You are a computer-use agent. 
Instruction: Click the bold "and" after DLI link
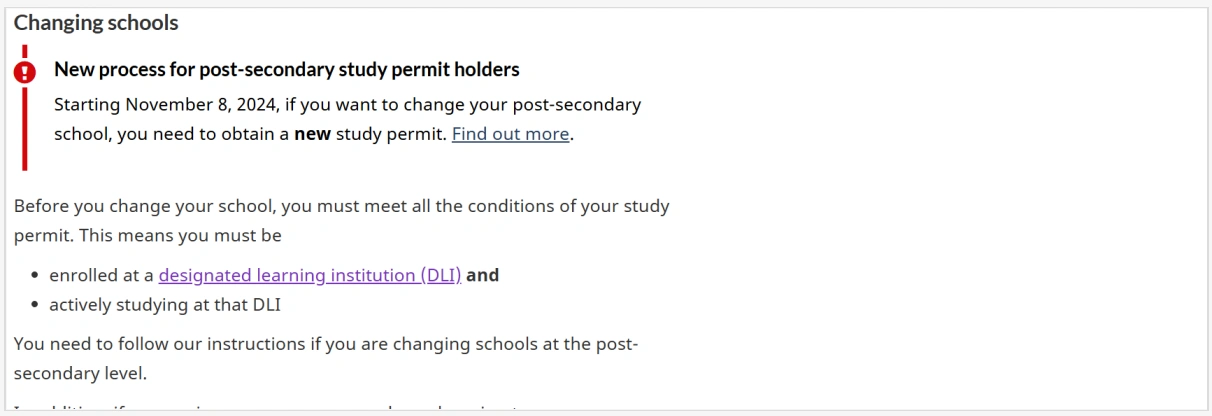point(482,275)
